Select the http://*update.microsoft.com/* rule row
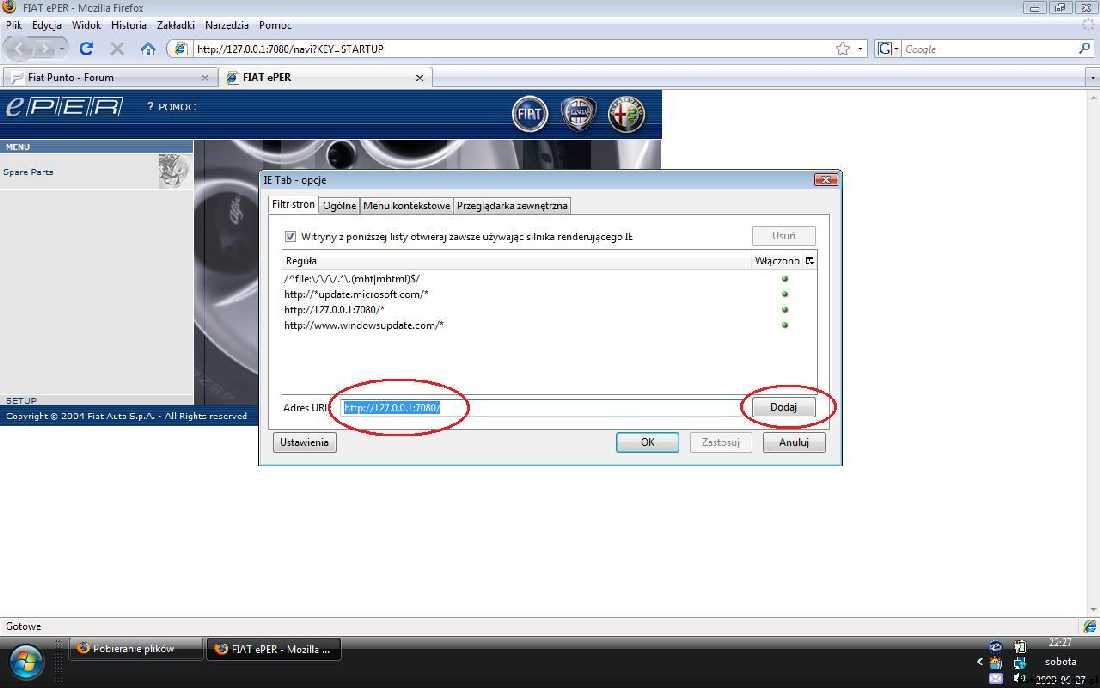Viewport: 1100px width, 688px height. pyautogui.click(x=549, y=295)
